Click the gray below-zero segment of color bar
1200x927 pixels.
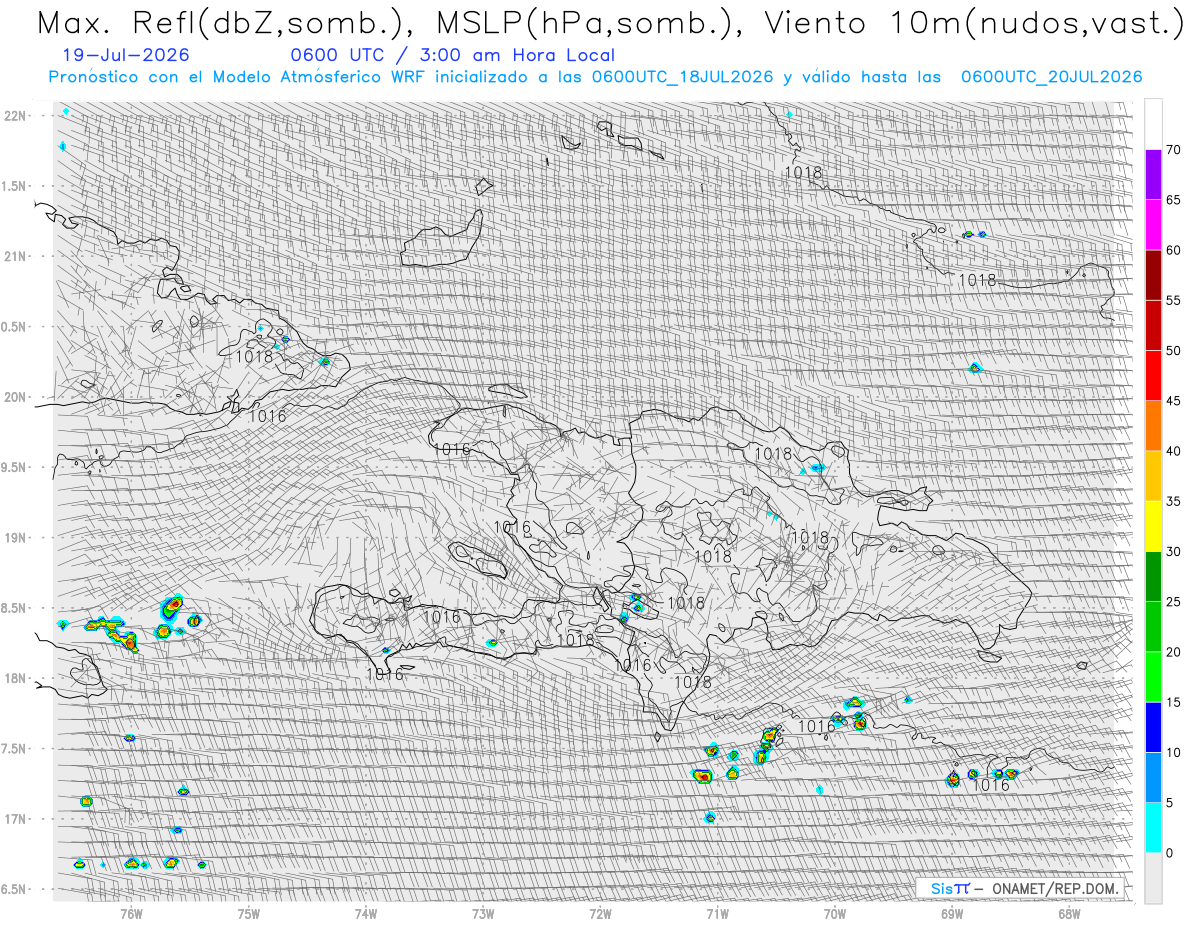point(1153,878)
